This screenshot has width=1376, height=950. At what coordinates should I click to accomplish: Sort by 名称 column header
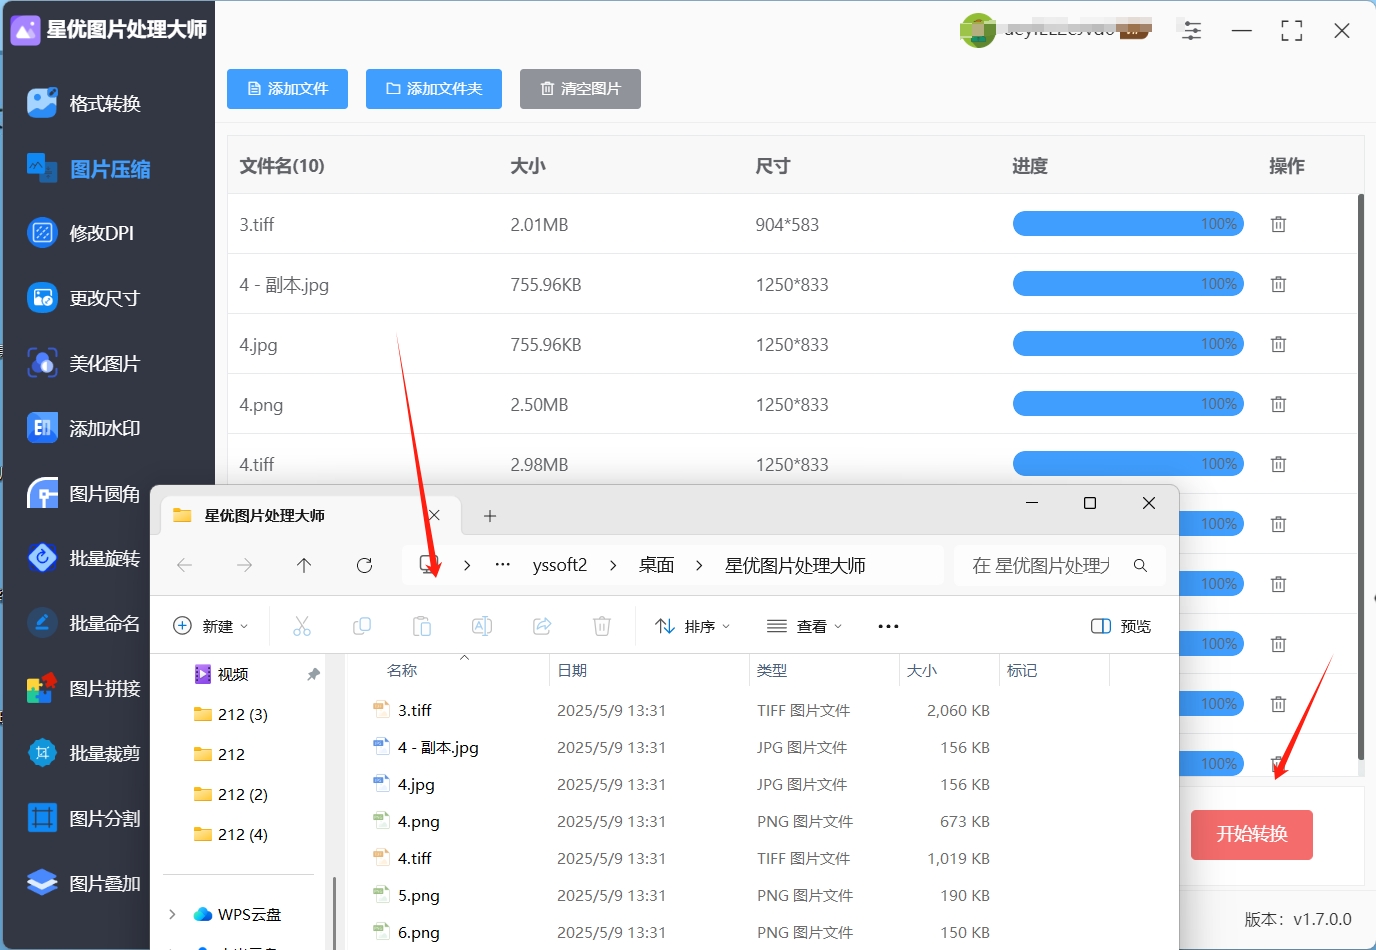point(402,671)
